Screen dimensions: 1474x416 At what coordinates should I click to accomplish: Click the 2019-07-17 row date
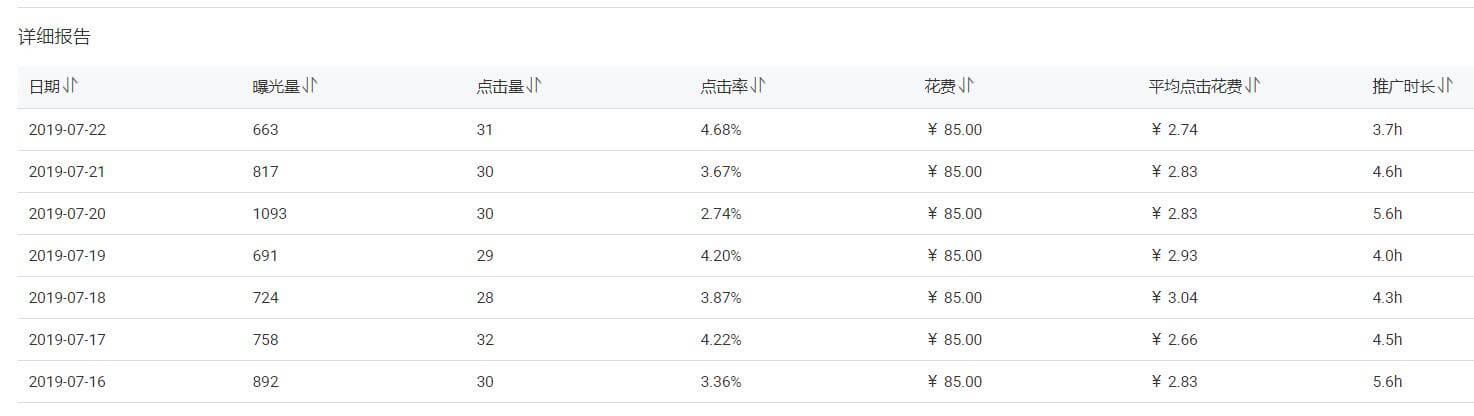[66, 340]
